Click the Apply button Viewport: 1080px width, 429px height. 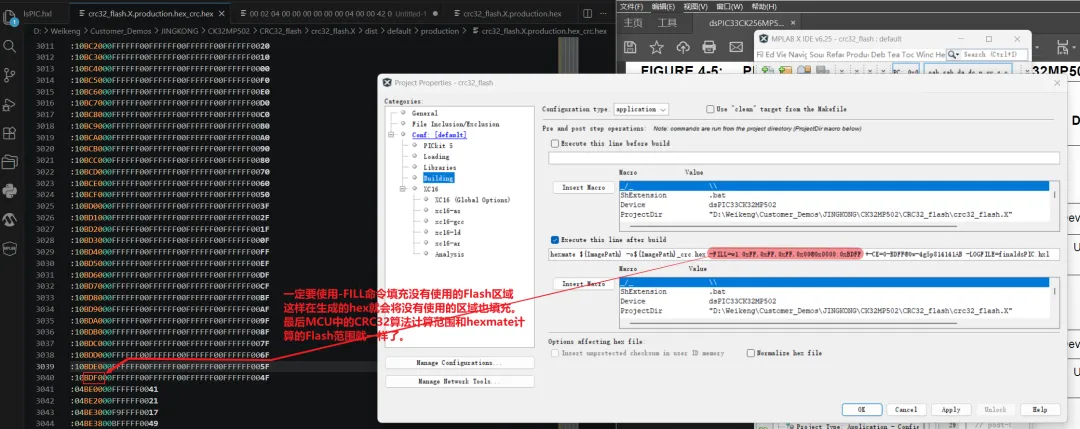pyautogui.click(x=951, y=409)
